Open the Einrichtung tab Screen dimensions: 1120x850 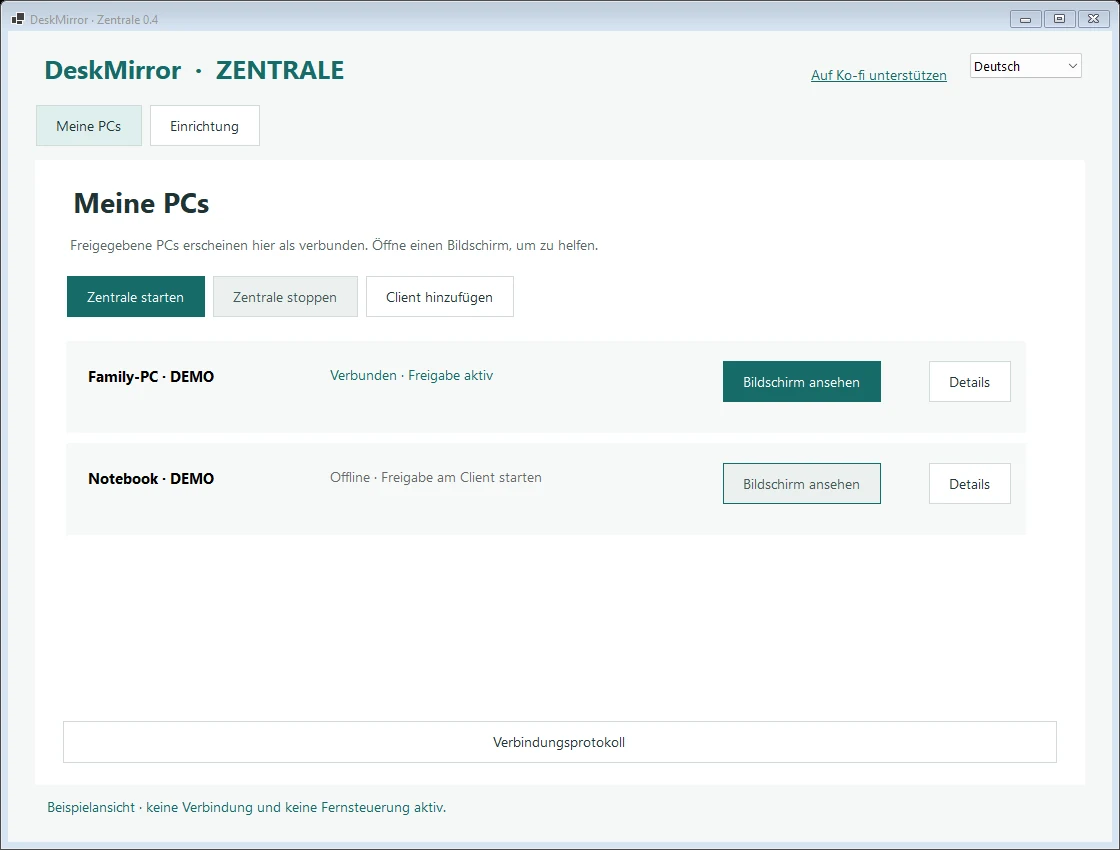(x=204, y=126)
